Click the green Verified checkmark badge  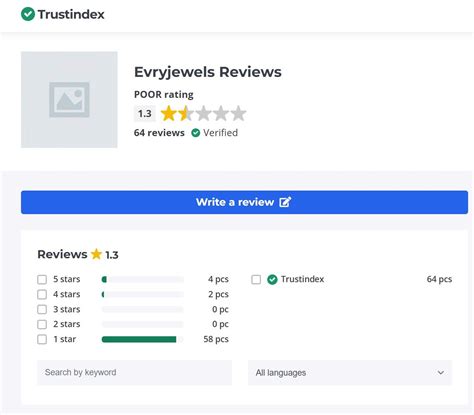[x=196, y=133]
